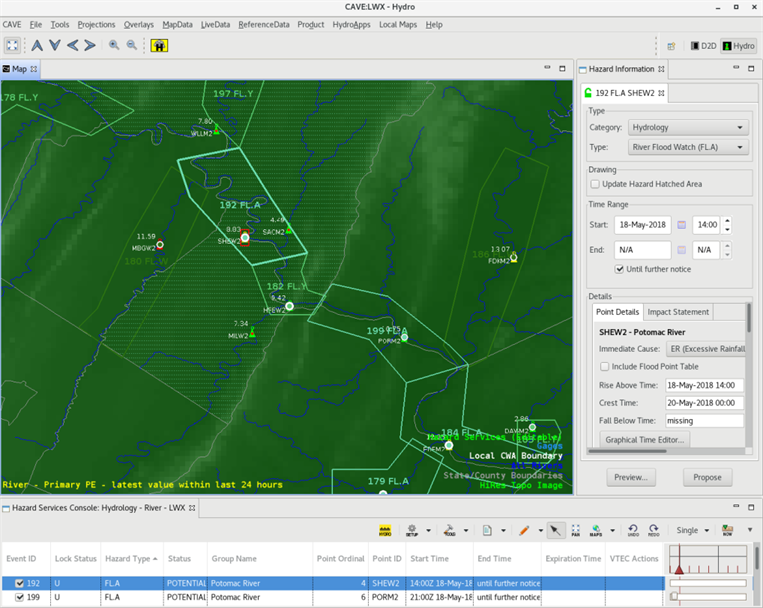The width and height of the screenshot is (763, 608).
Task: Click the event 192 time range bar
Action: tap(708, 583)
